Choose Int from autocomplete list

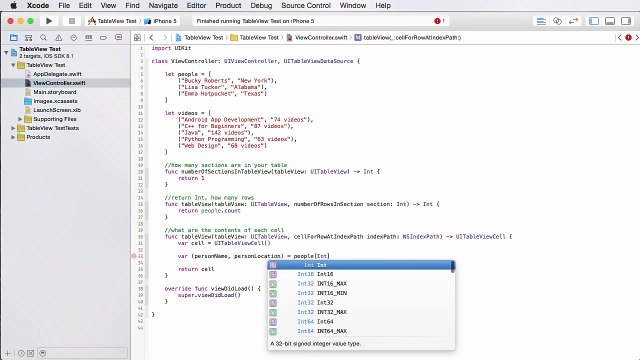360,265
